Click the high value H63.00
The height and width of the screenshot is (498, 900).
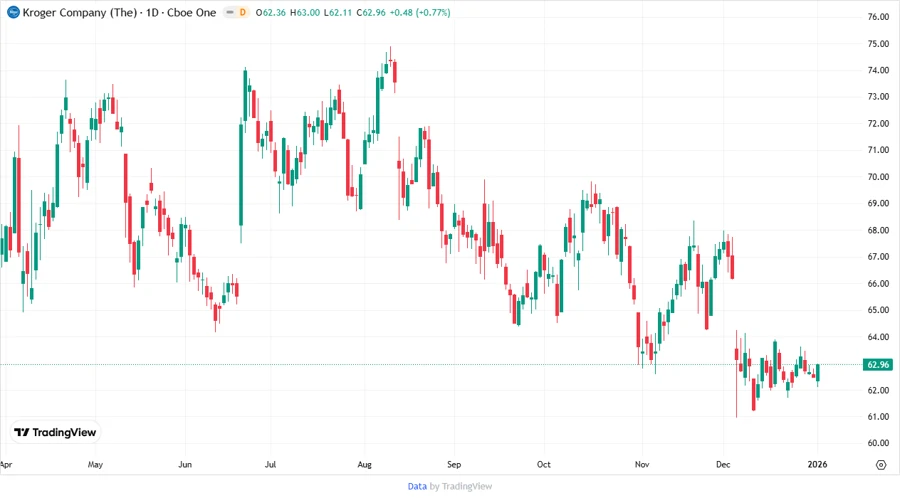[x=305, y=12]
